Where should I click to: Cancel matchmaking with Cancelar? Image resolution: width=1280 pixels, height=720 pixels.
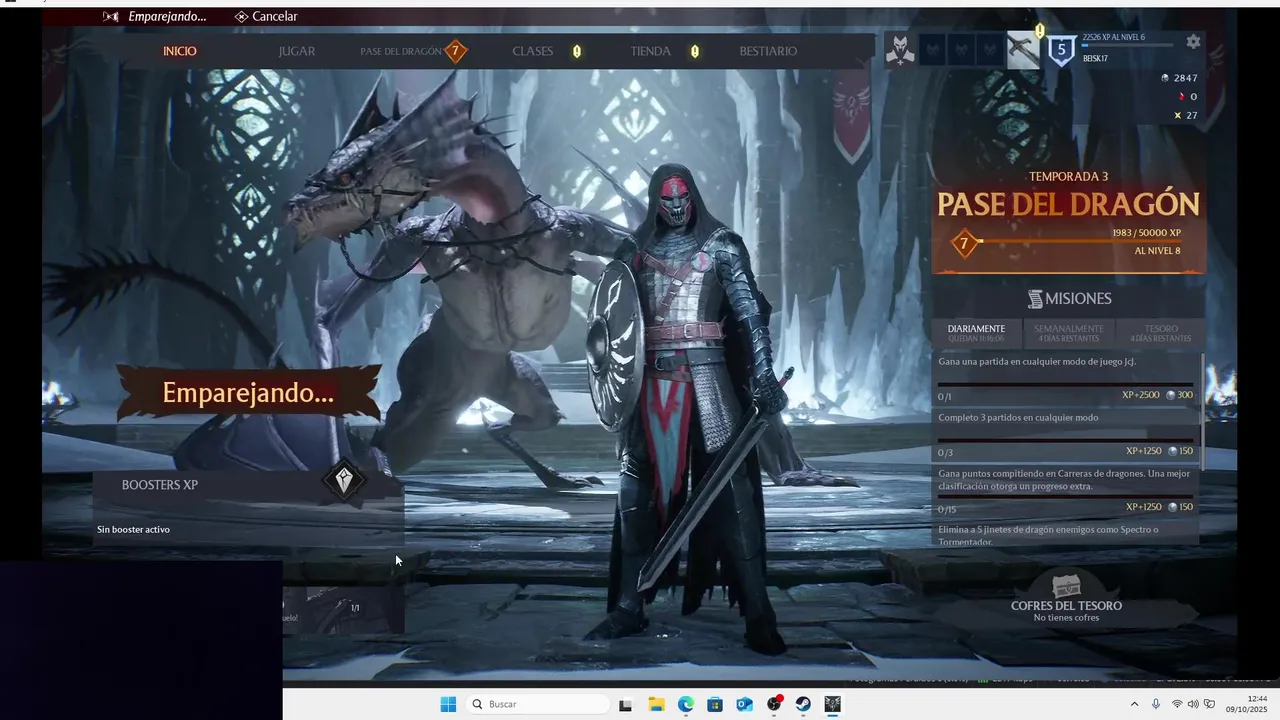pos(266,16)
